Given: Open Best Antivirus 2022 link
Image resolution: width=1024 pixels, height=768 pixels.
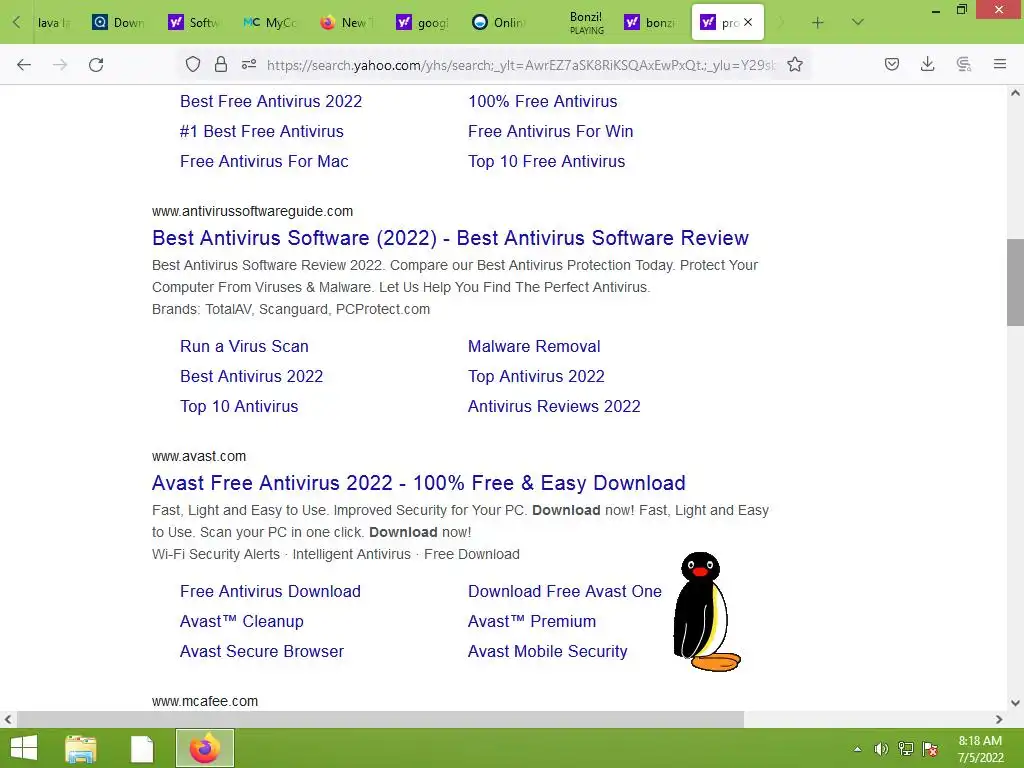Looking at the screenshot, I should click(x=251, y=376).
